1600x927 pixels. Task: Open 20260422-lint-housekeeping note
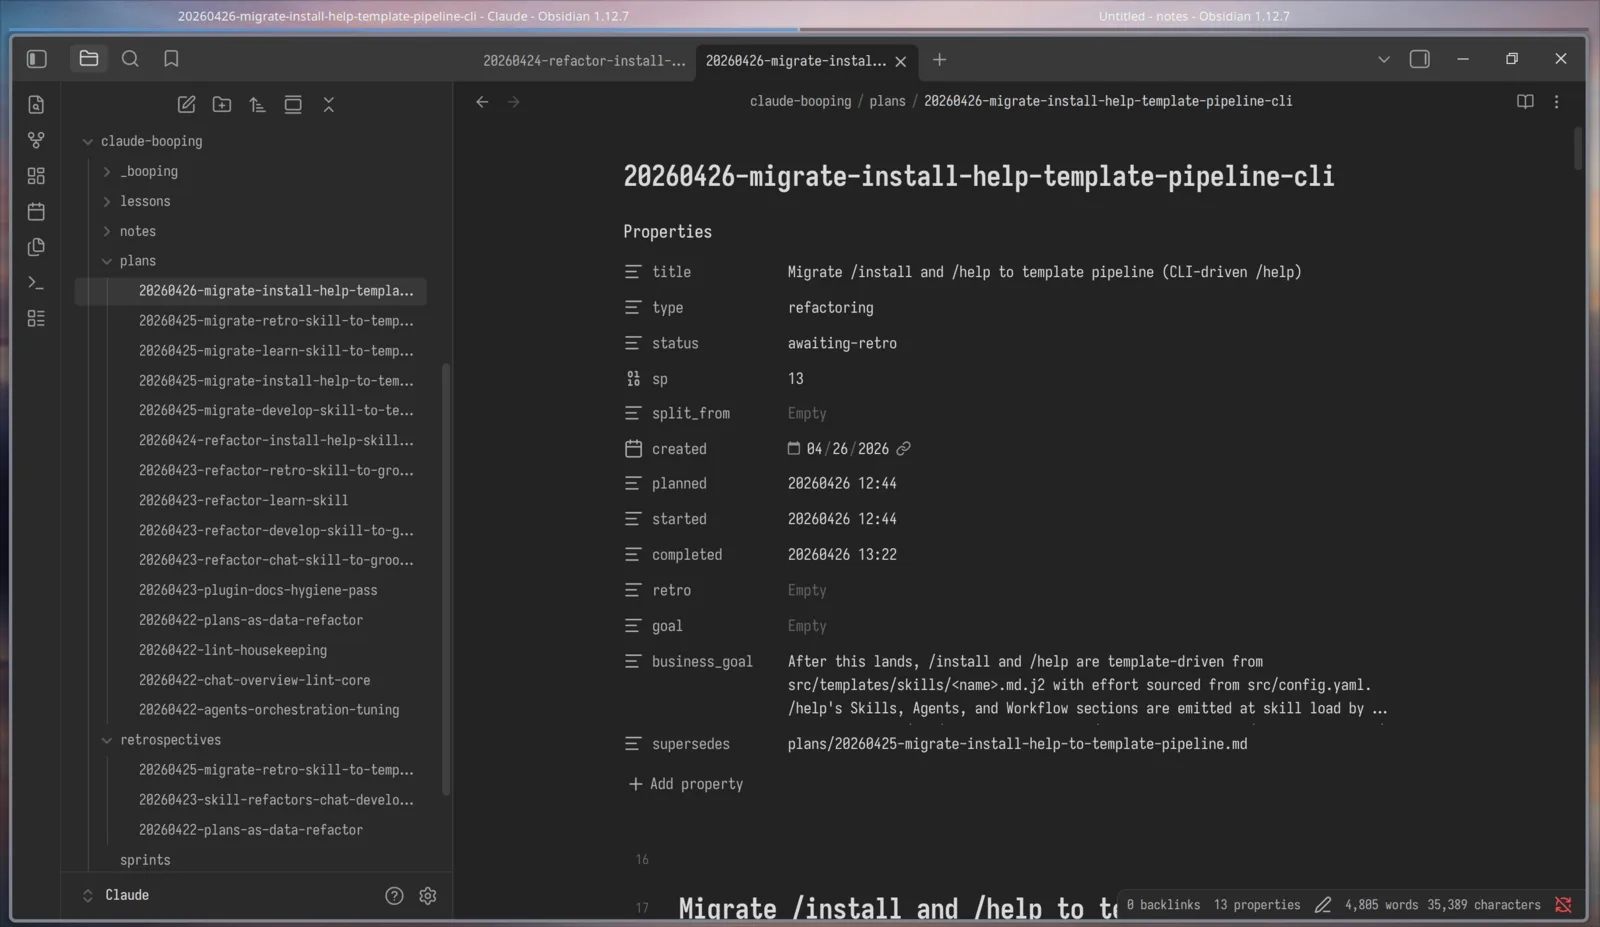(x=233, y=650)
